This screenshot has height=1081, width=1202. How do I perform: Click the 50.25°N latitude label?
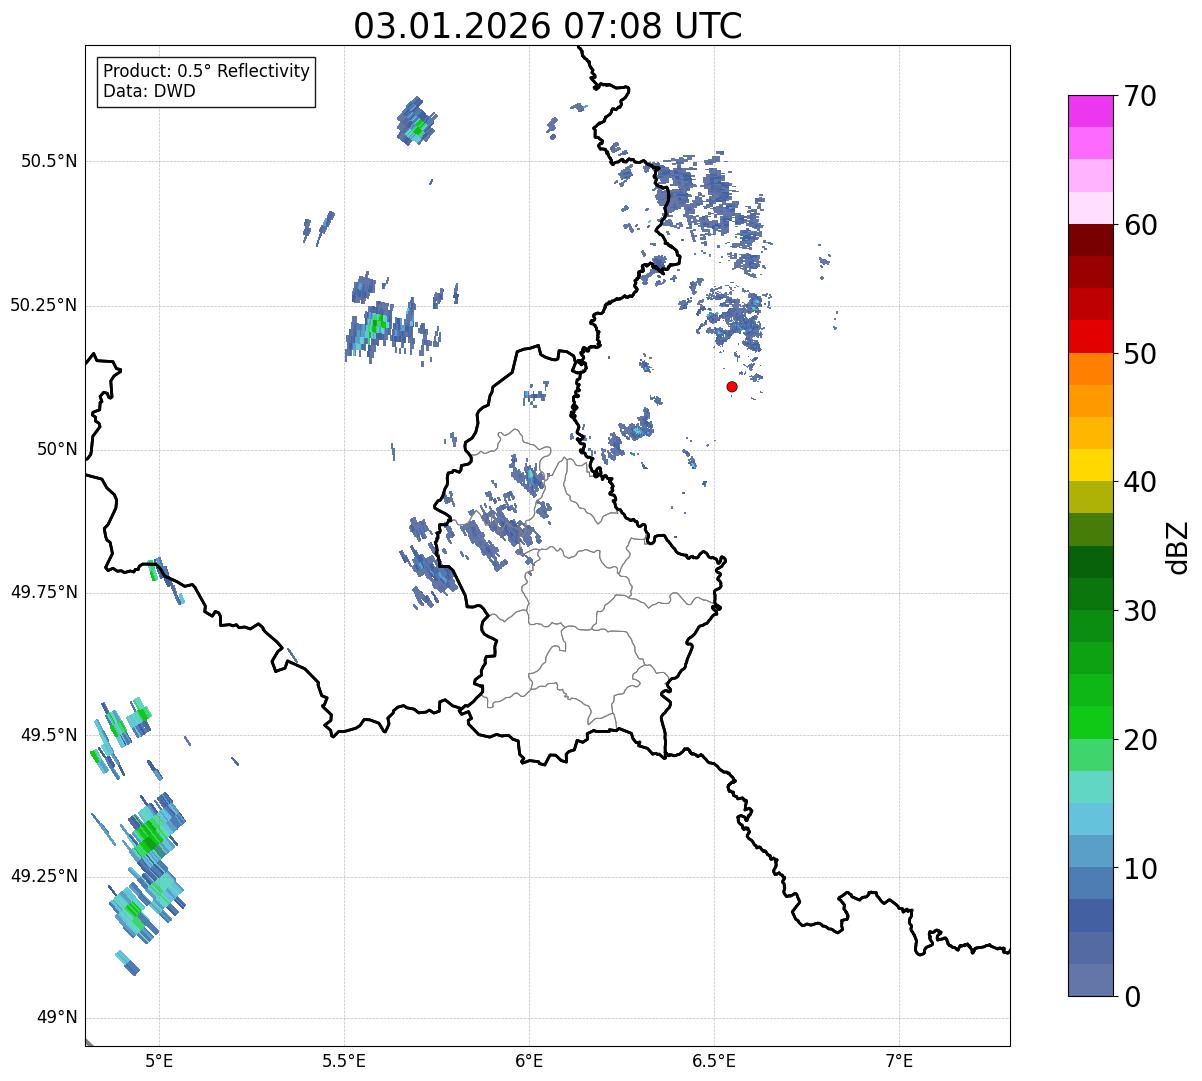pos(43,305)
